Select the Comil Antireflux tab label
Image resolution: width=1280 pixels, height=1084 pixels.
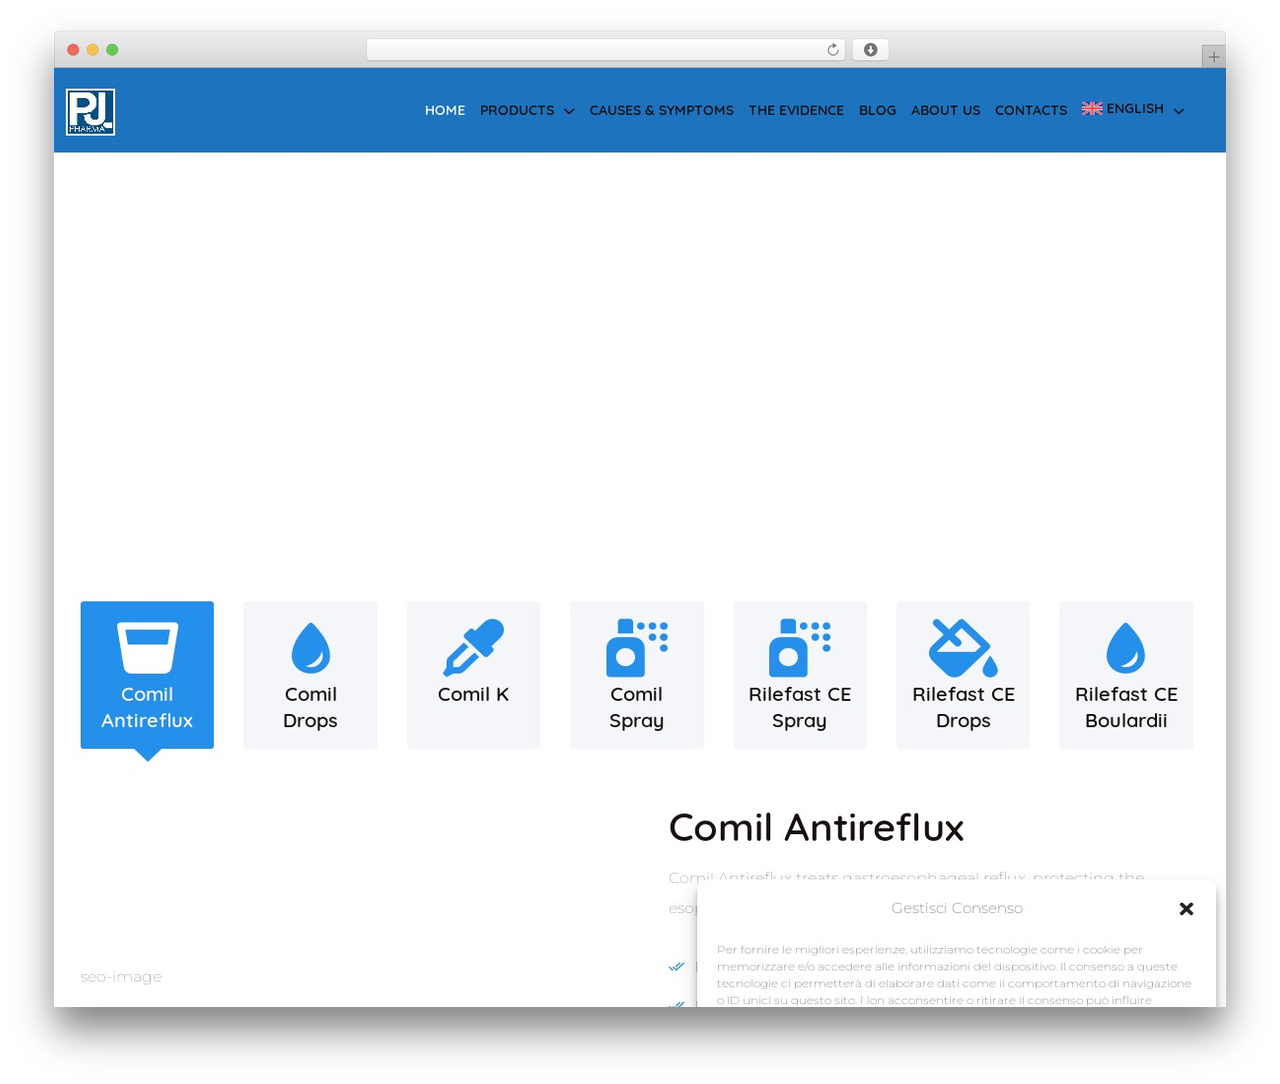tap(147, 707)
